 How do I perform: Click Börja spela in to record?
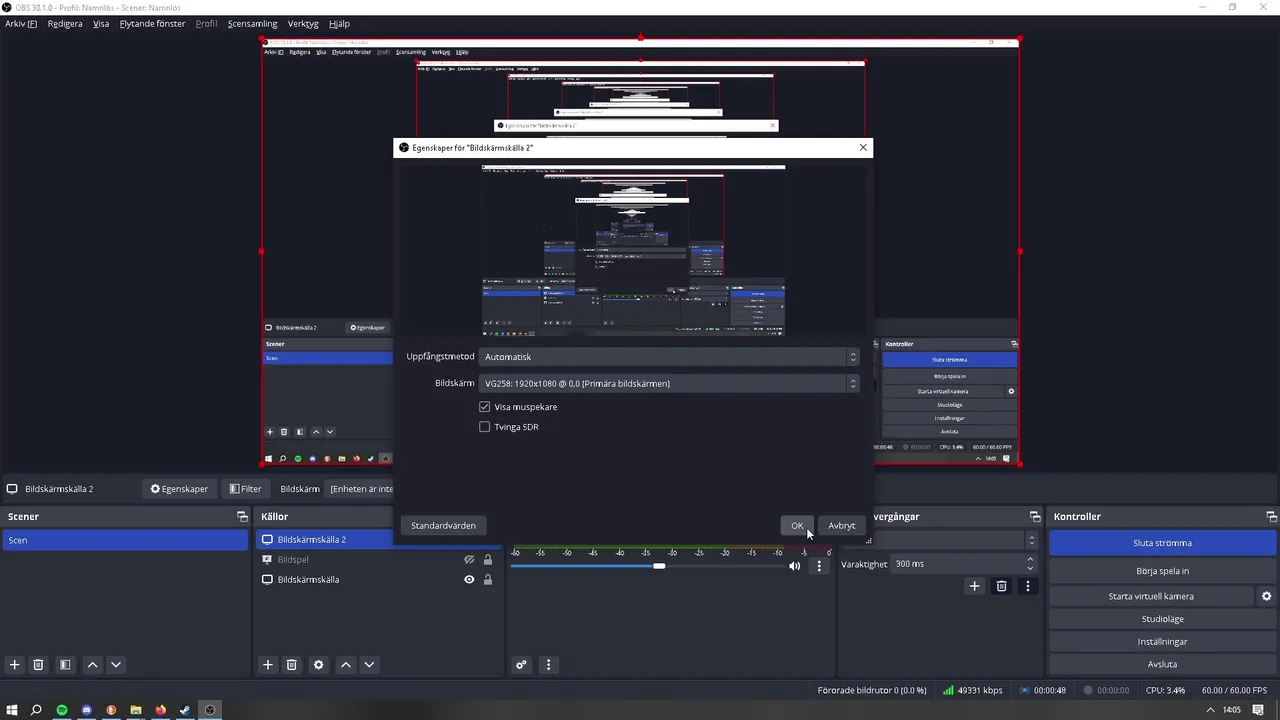1162,571
